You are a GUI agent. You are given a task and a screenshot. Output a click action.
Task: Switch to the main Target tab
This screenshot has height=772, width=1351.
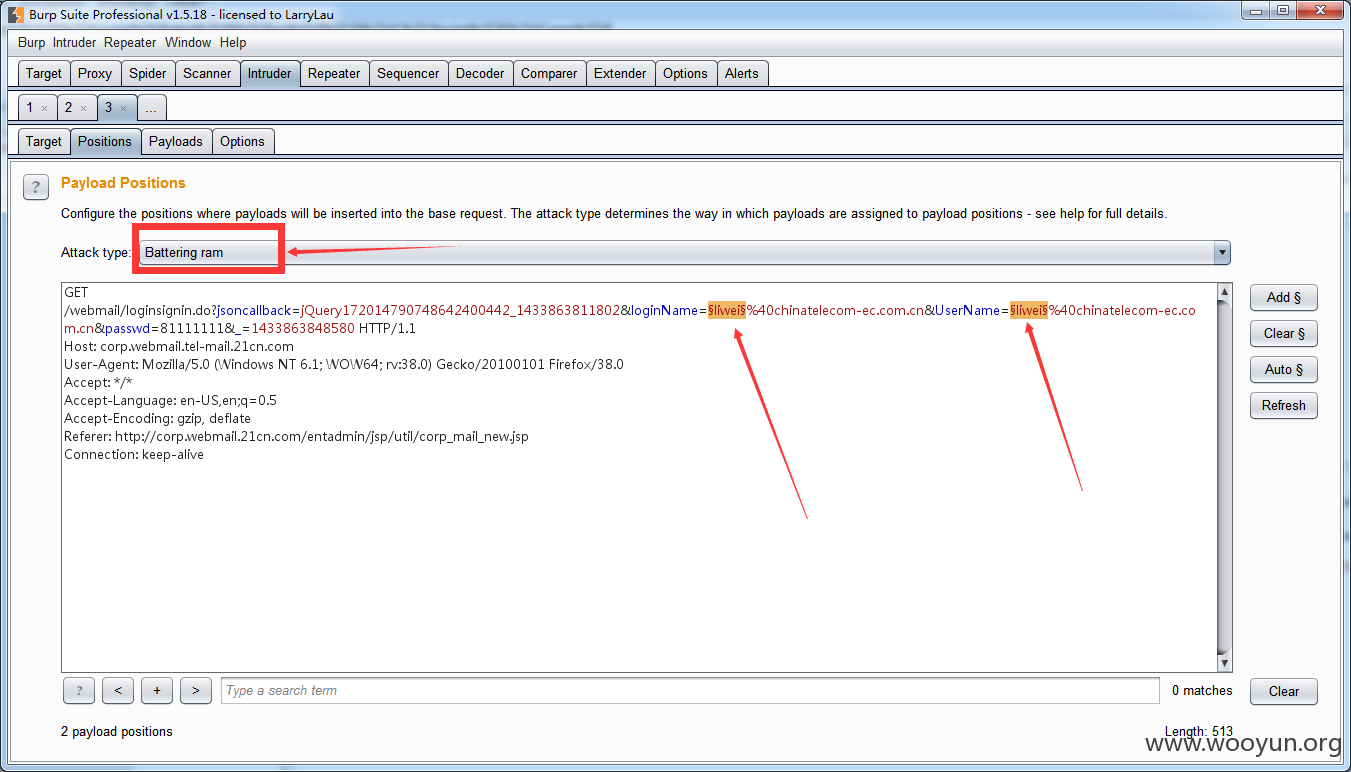(x=44, y=73)
